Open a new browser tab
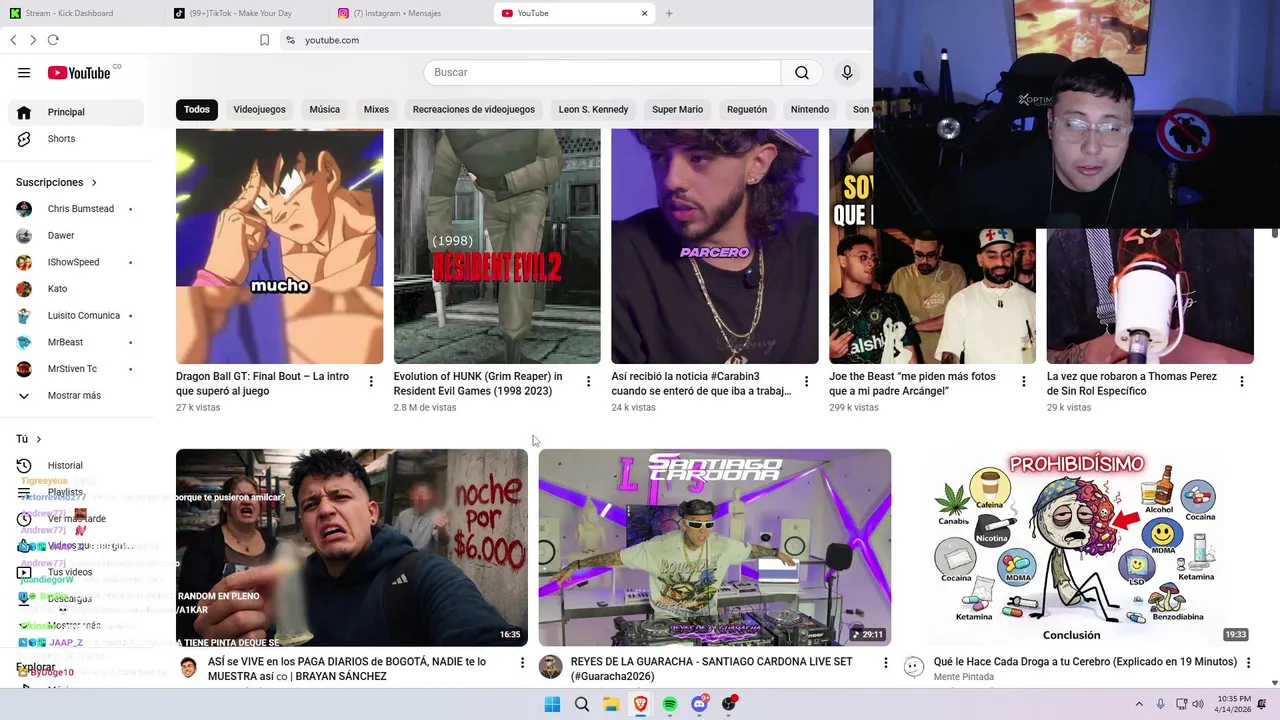This screenshot has height=720, width=1280. point(669,13)
